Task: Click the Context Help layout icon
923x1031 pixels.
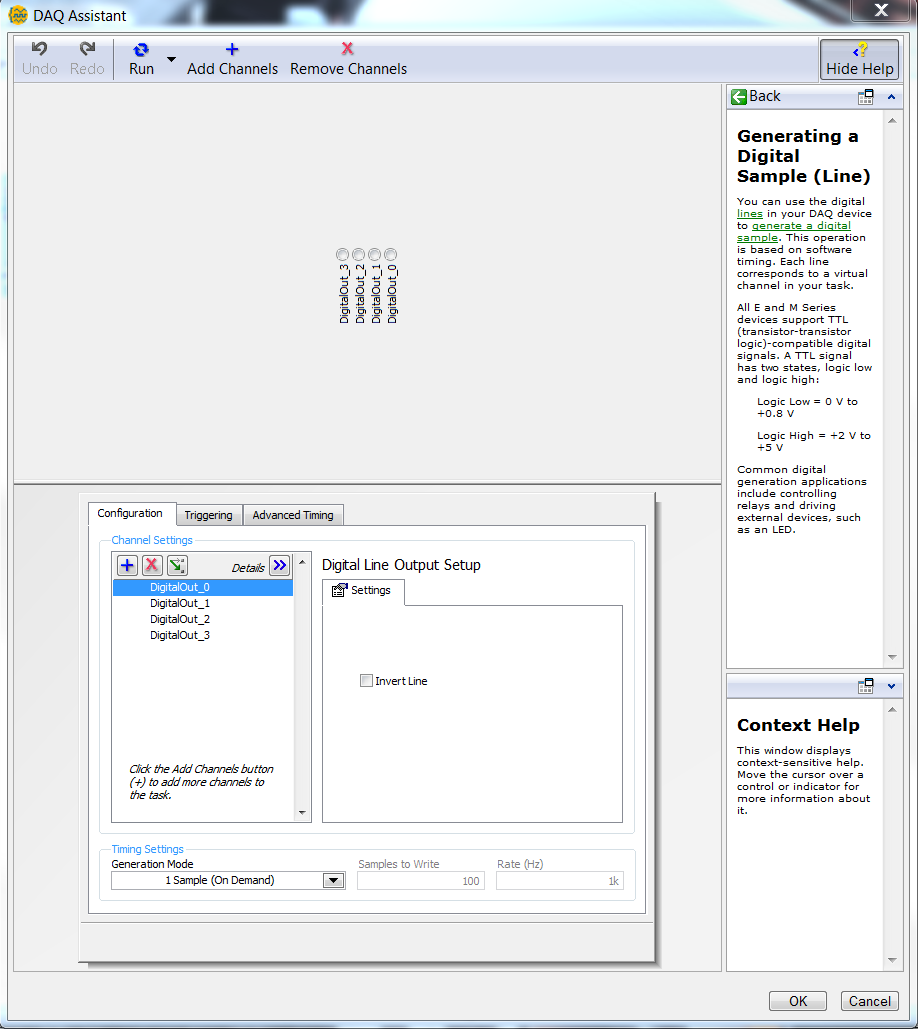Action: pos(866,686)
